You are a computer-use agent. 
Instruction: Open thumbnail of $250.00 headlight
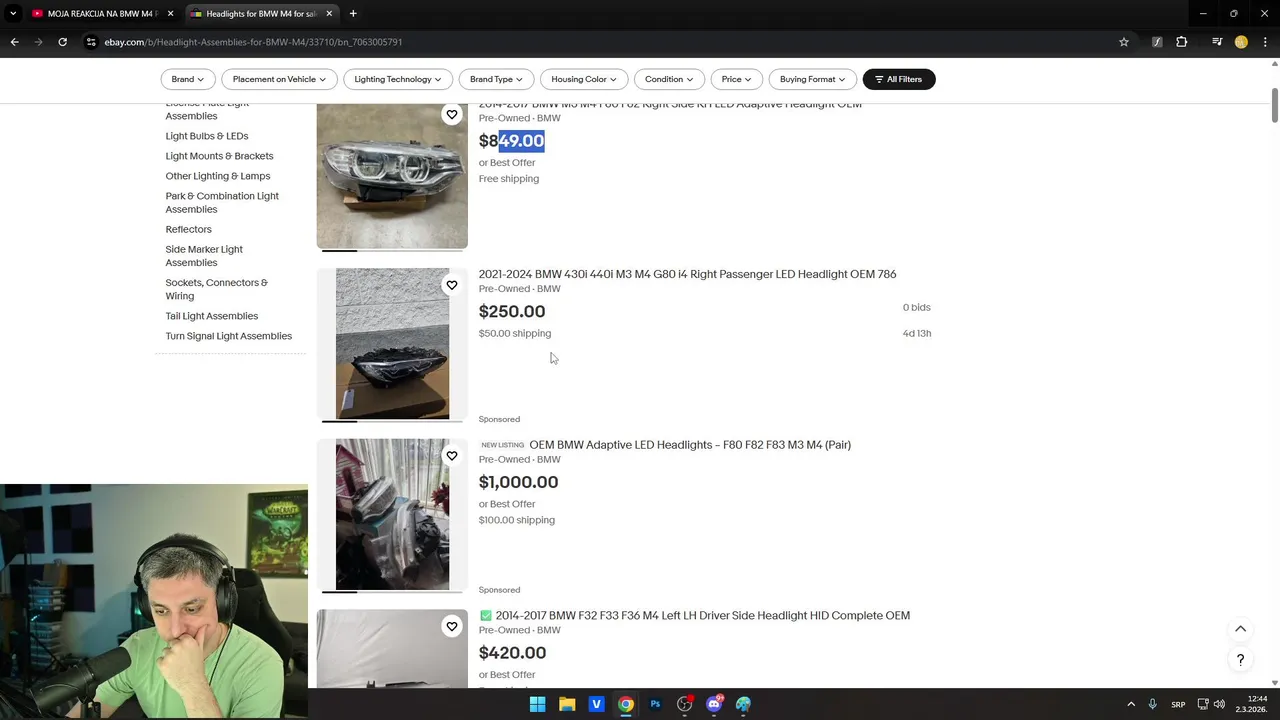(392, 343)
